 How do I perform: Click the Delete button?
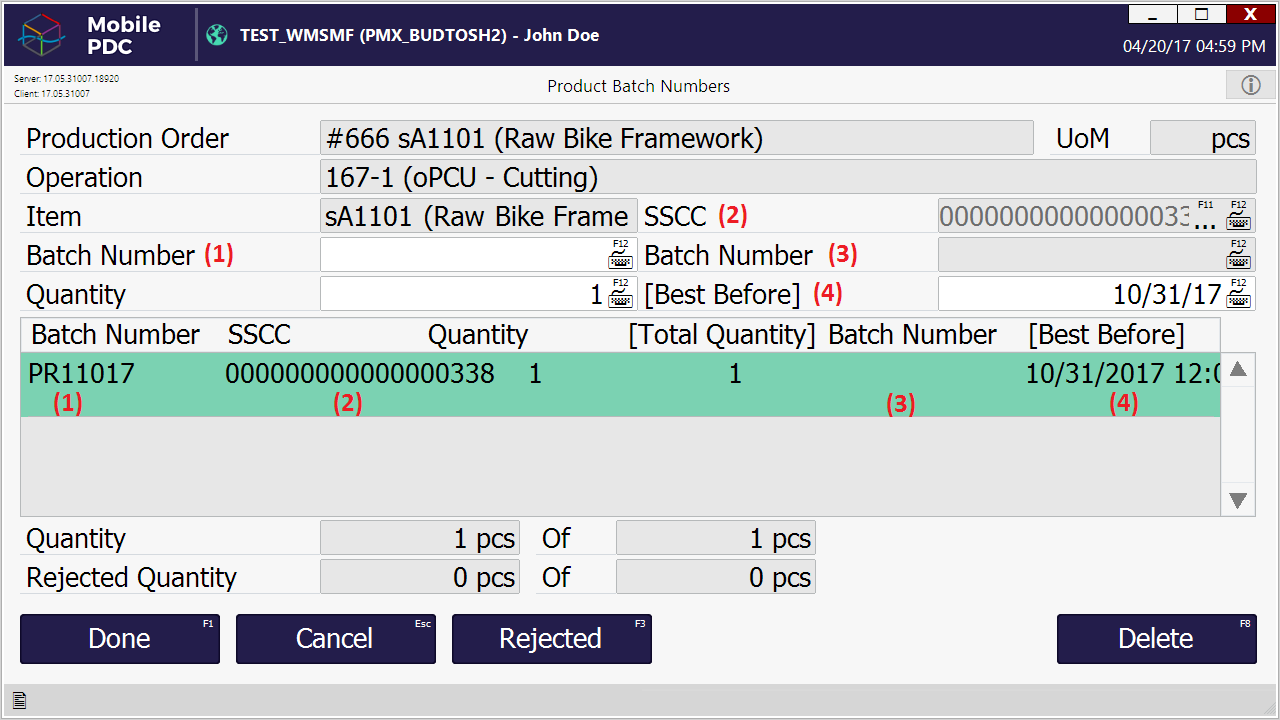1156,639
